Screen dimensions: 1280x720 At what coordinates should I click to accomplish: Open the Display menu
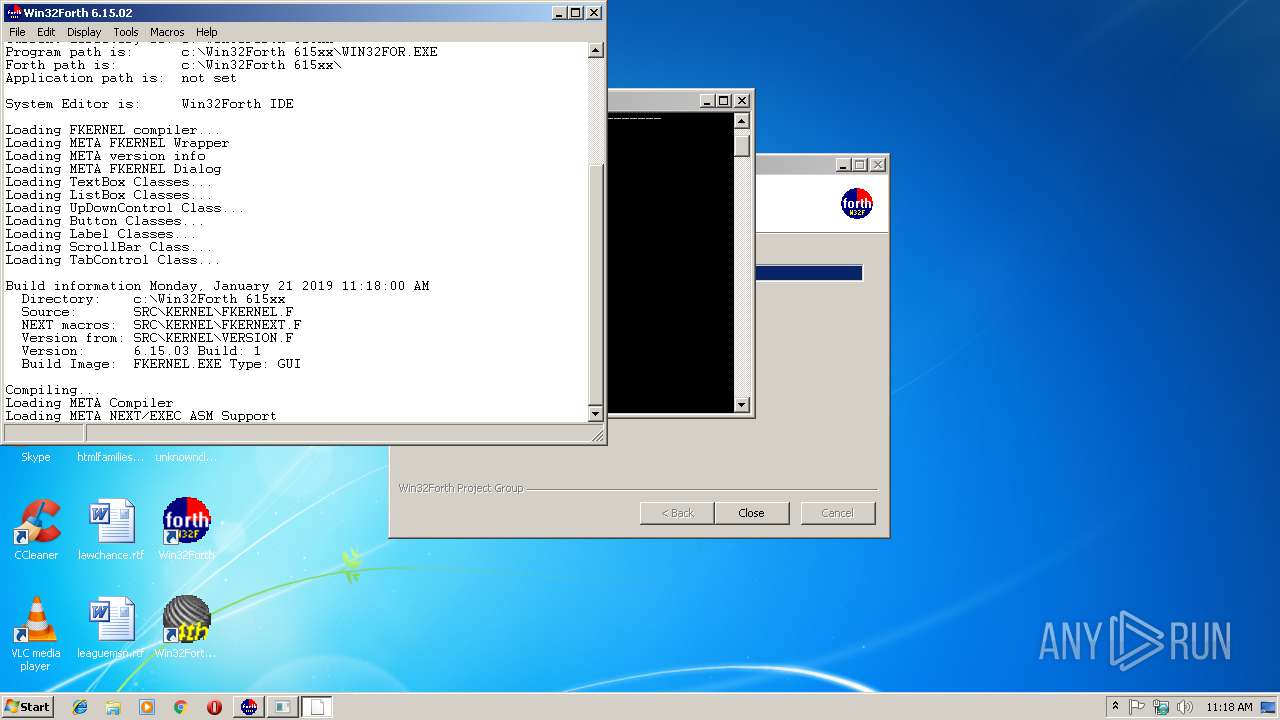point(84,32)
